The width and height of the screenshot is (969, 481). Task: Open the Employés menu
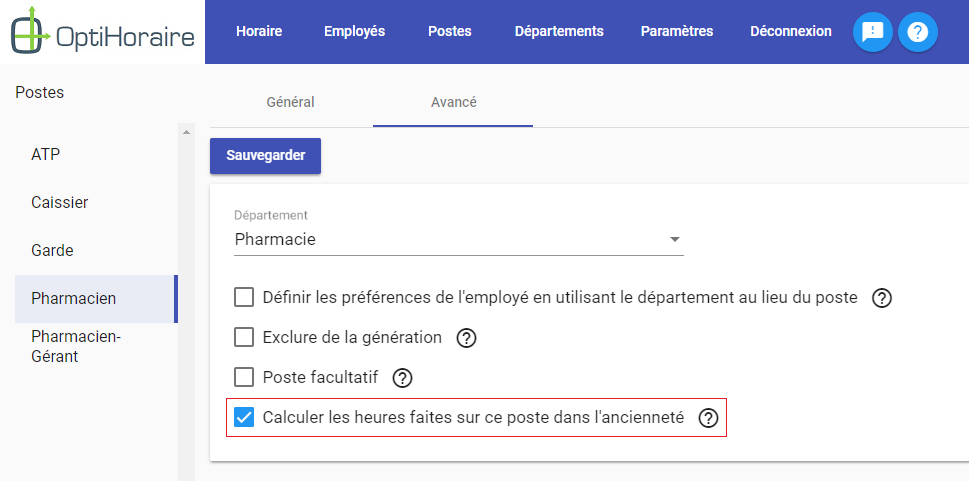(355, 32)
